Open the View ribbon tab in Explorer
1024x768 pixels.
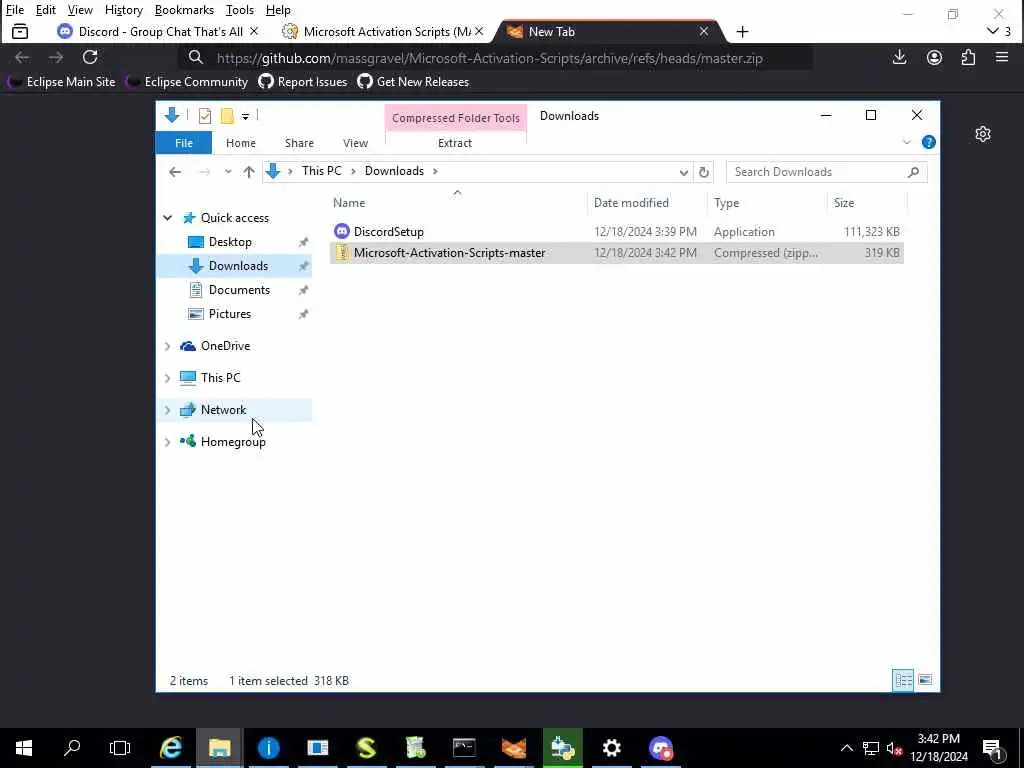pyautogui.click(x=355, y=143)
